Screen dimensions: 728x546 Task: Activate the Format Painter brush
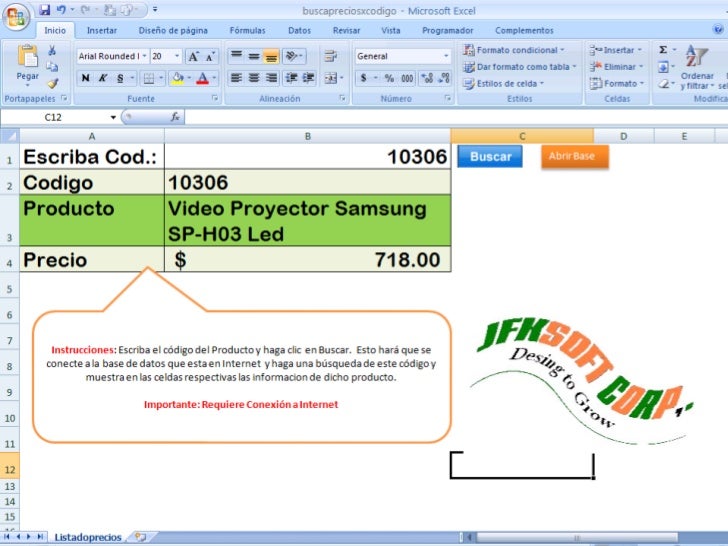pos(52,83)
